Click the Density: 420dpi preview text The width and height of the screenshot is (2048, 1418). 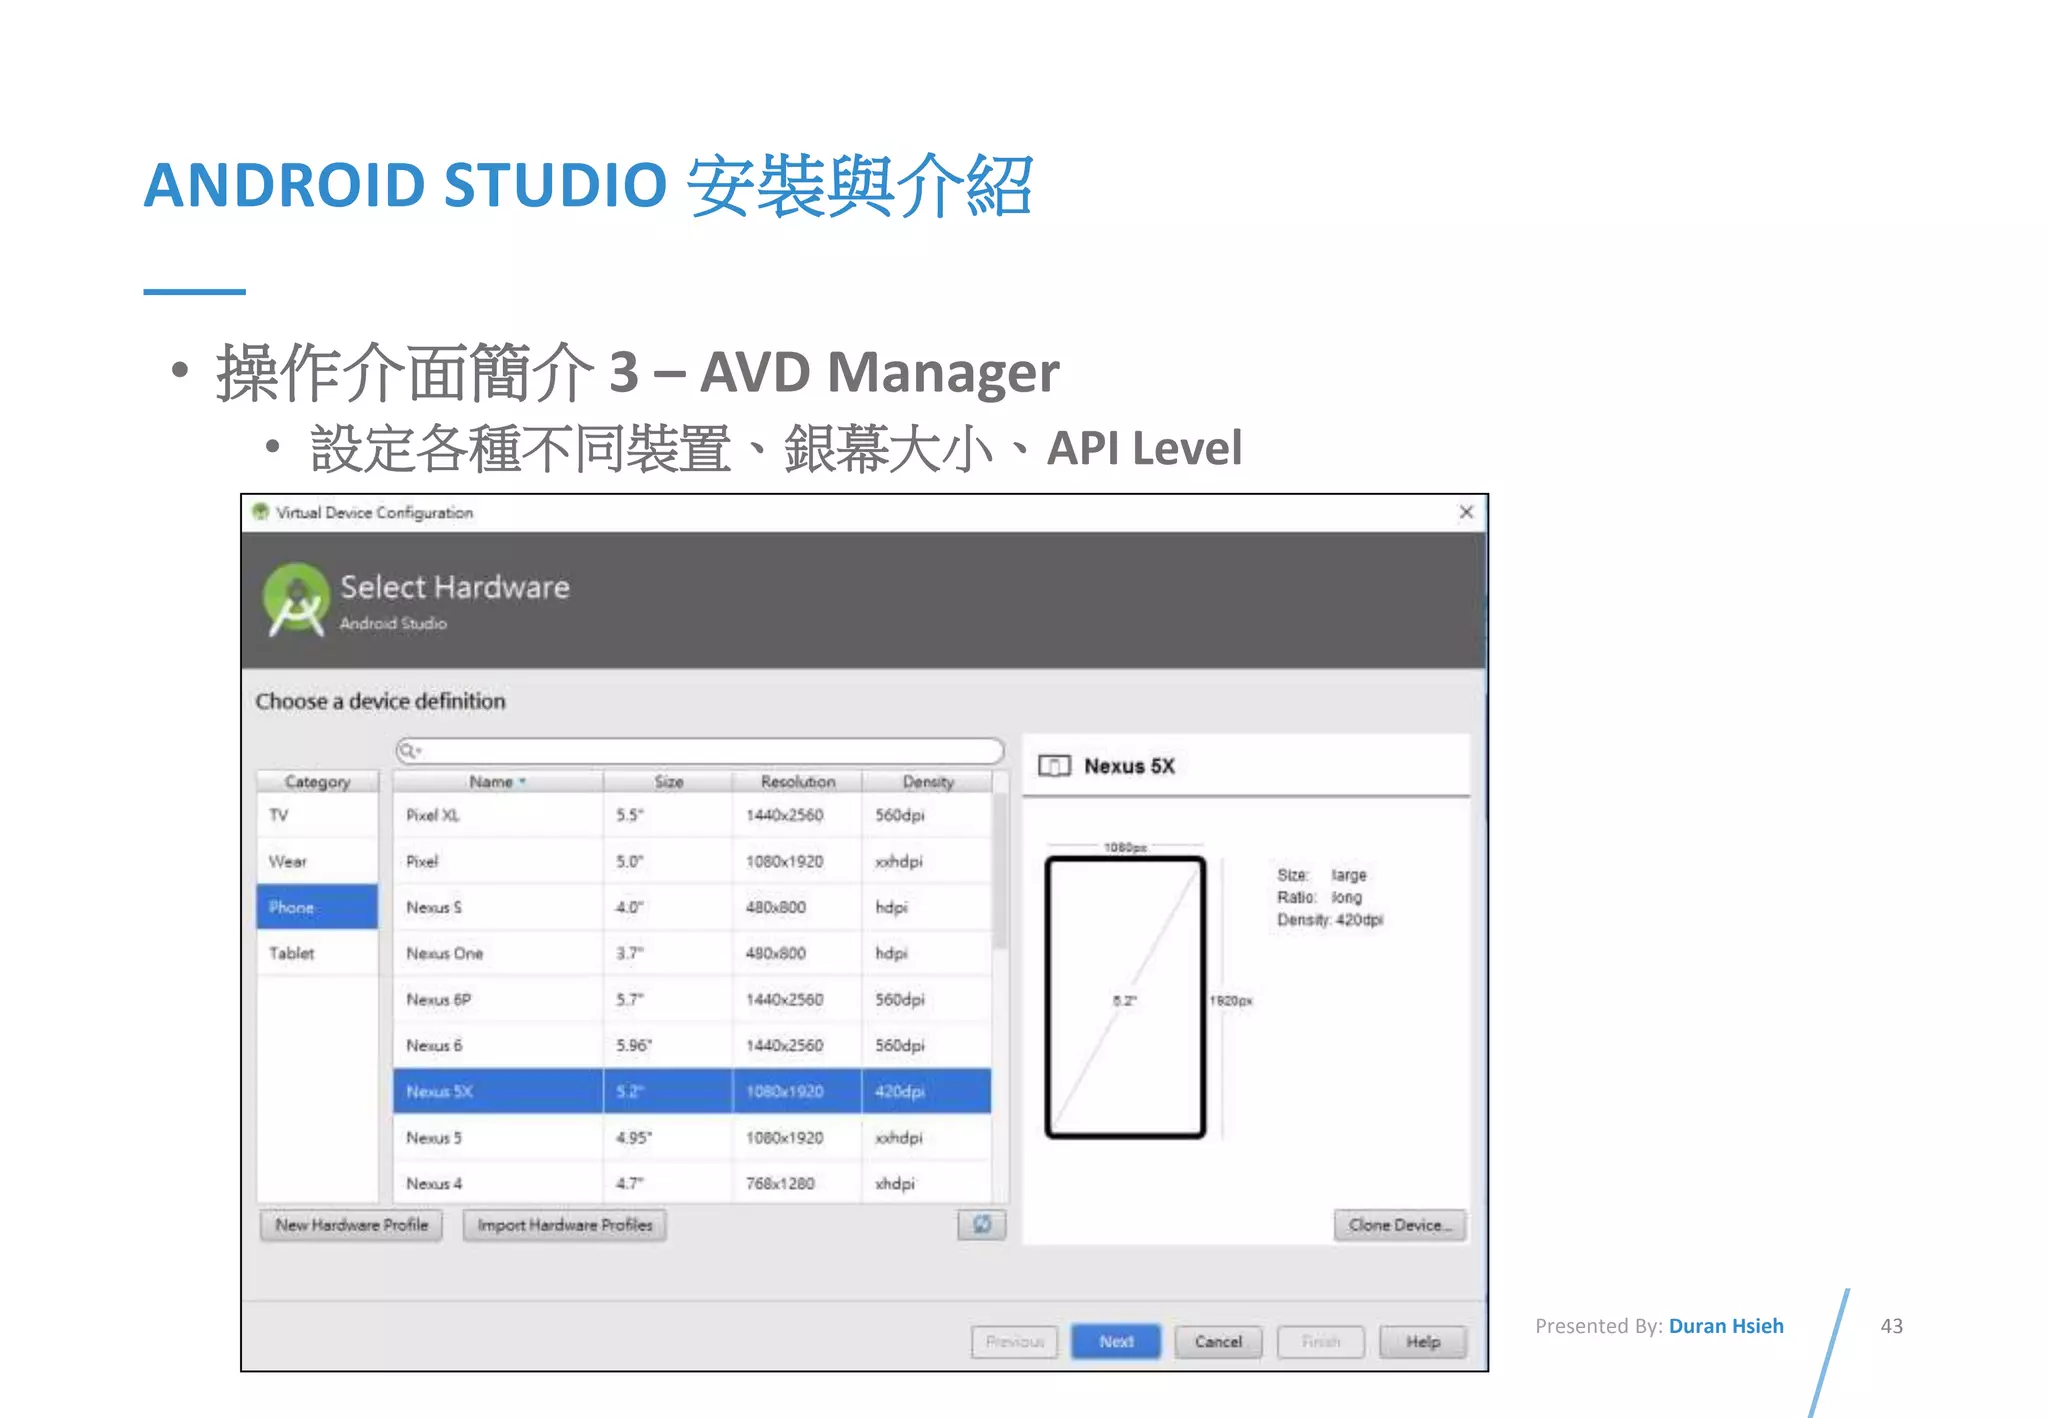click(x=1330, y=920)
